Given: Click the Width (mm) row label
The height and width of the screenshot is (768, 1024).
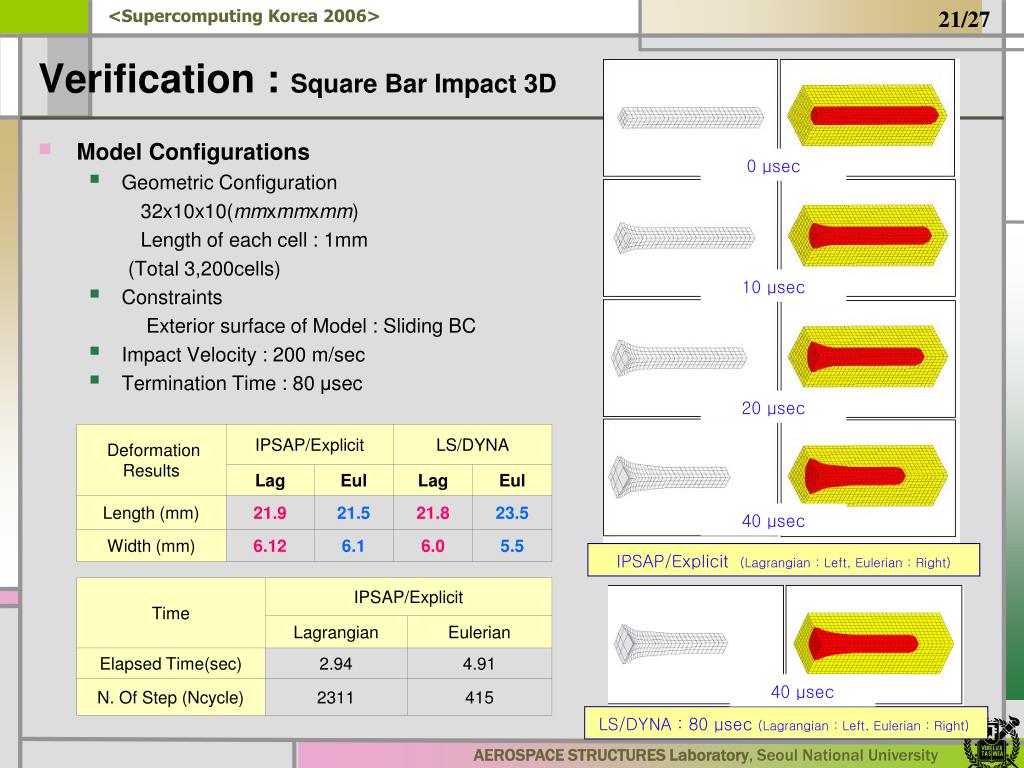Looking at the screenshot, I should [x=152, y=545].
